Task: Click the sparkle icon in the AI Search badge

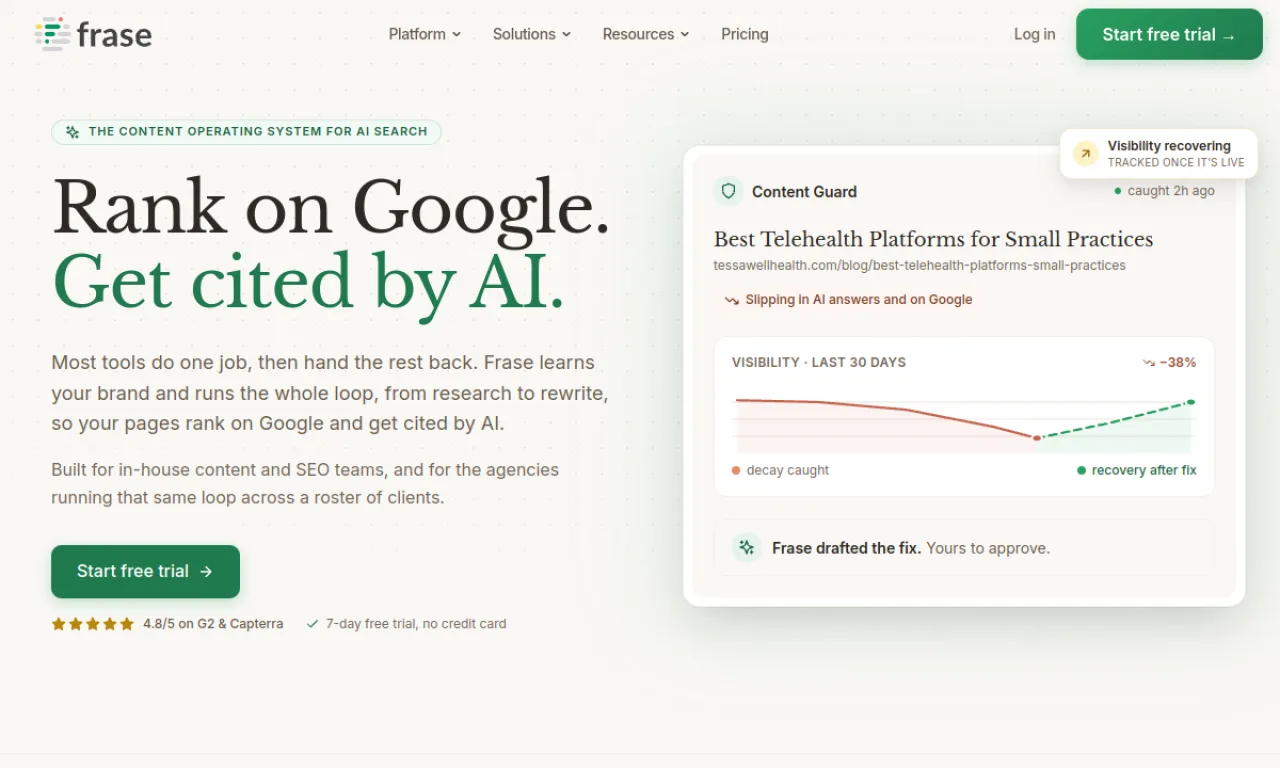Action: pyautogui.click(x=72, y=131)
